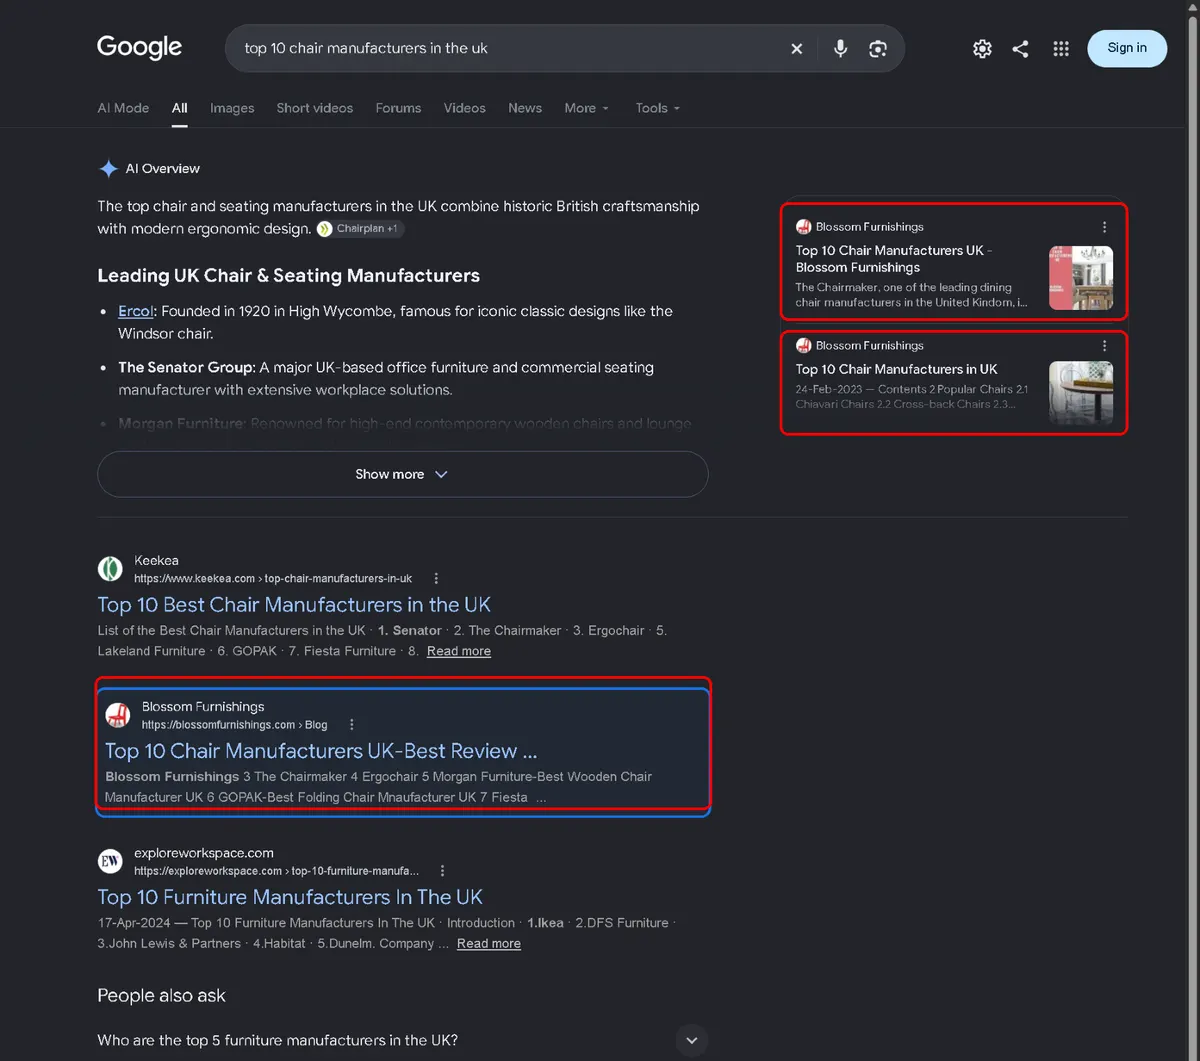The width and height of the screenshot is (1200, 1061).
Task: Select the All results tab
Action: pos(179,108)
